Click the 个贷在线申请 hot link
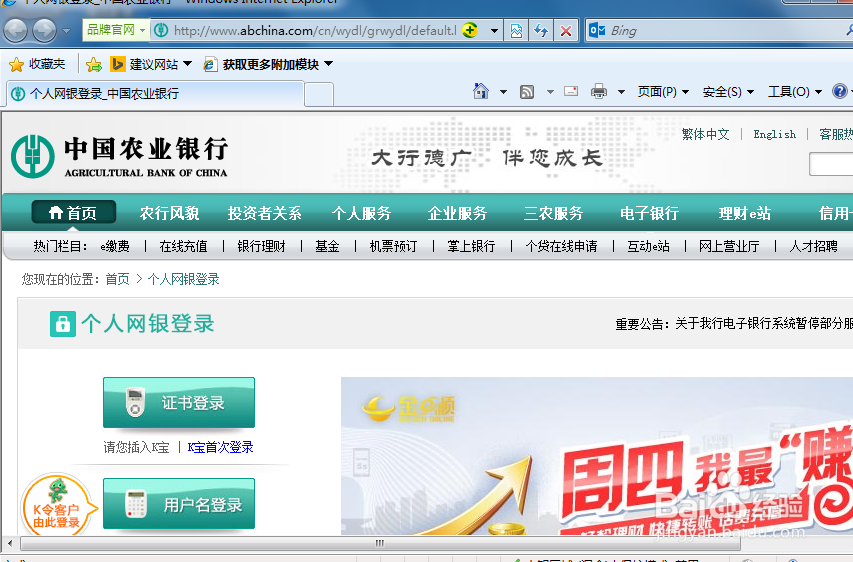 [x=561, y=246]
